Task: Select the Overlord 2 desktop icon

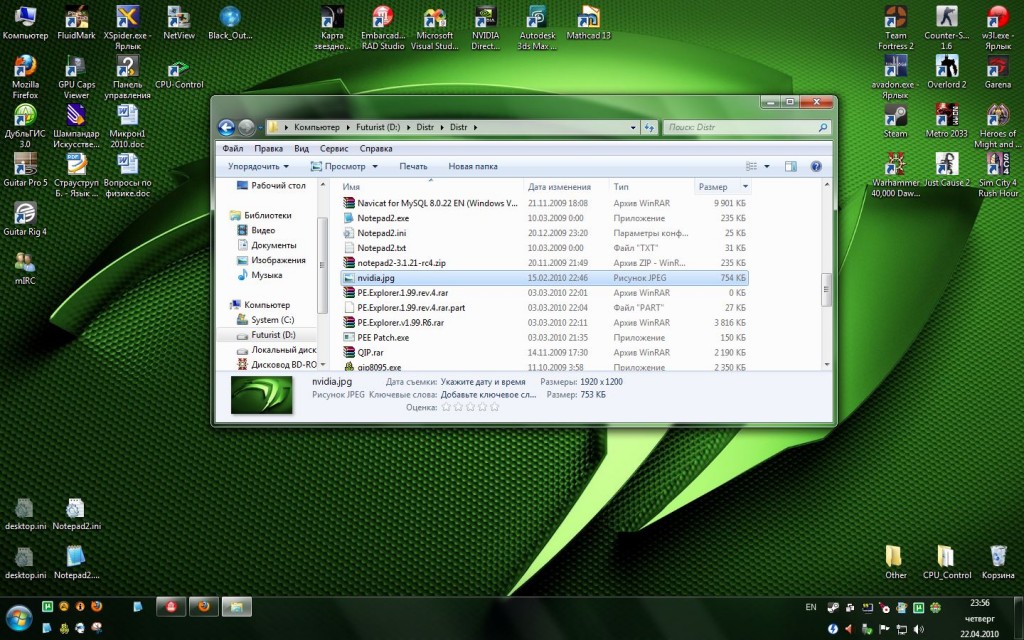Action: pyautogui.click(x=946, y=72)
